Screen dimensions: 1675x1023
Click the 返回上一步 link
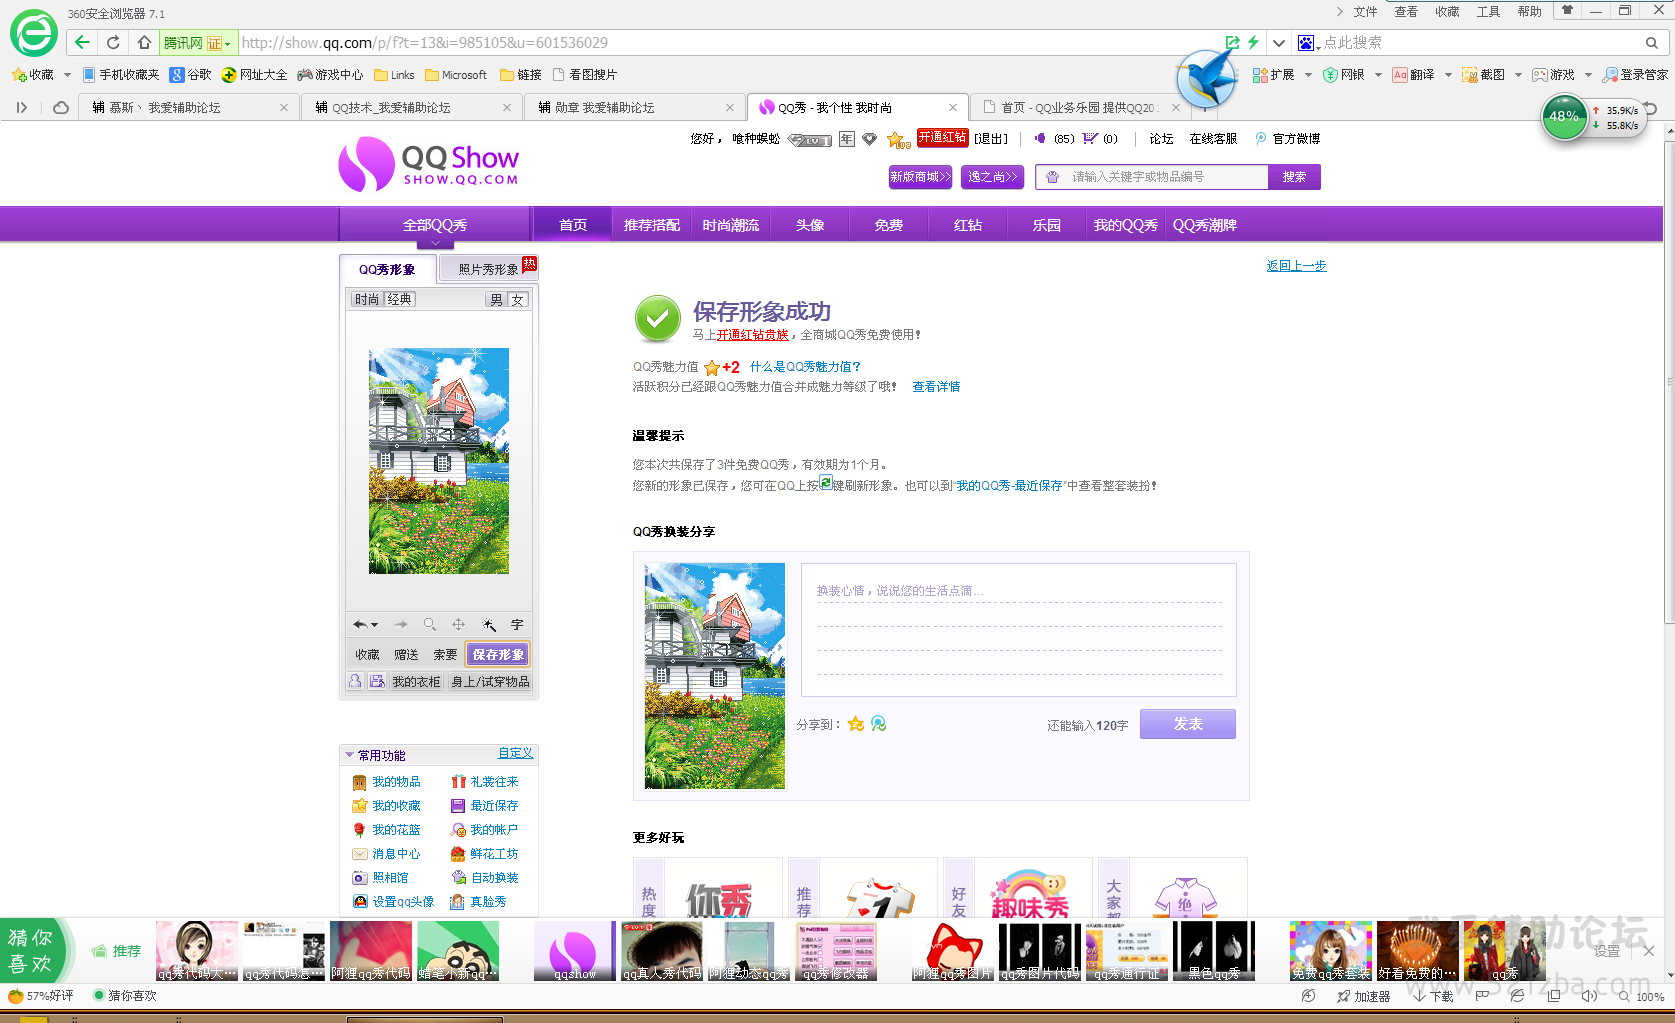(1296, 266)
